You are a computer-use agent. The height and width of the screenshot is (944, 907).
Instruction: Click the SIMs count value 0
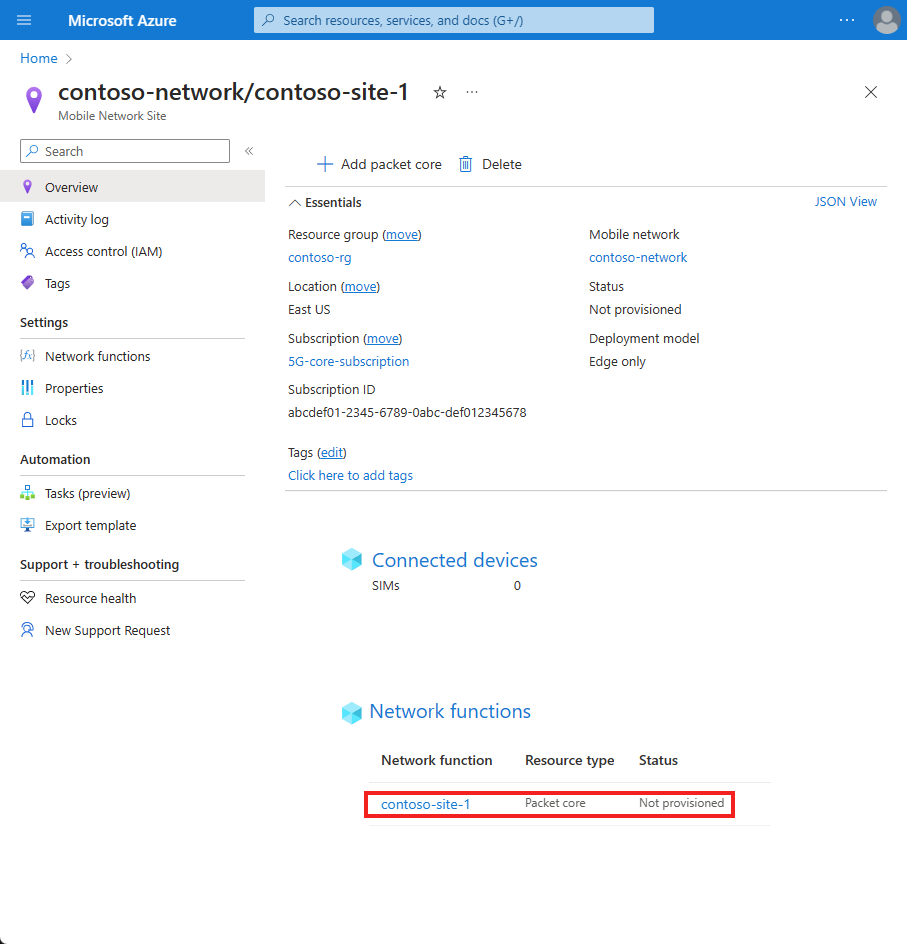pos(517,586)
